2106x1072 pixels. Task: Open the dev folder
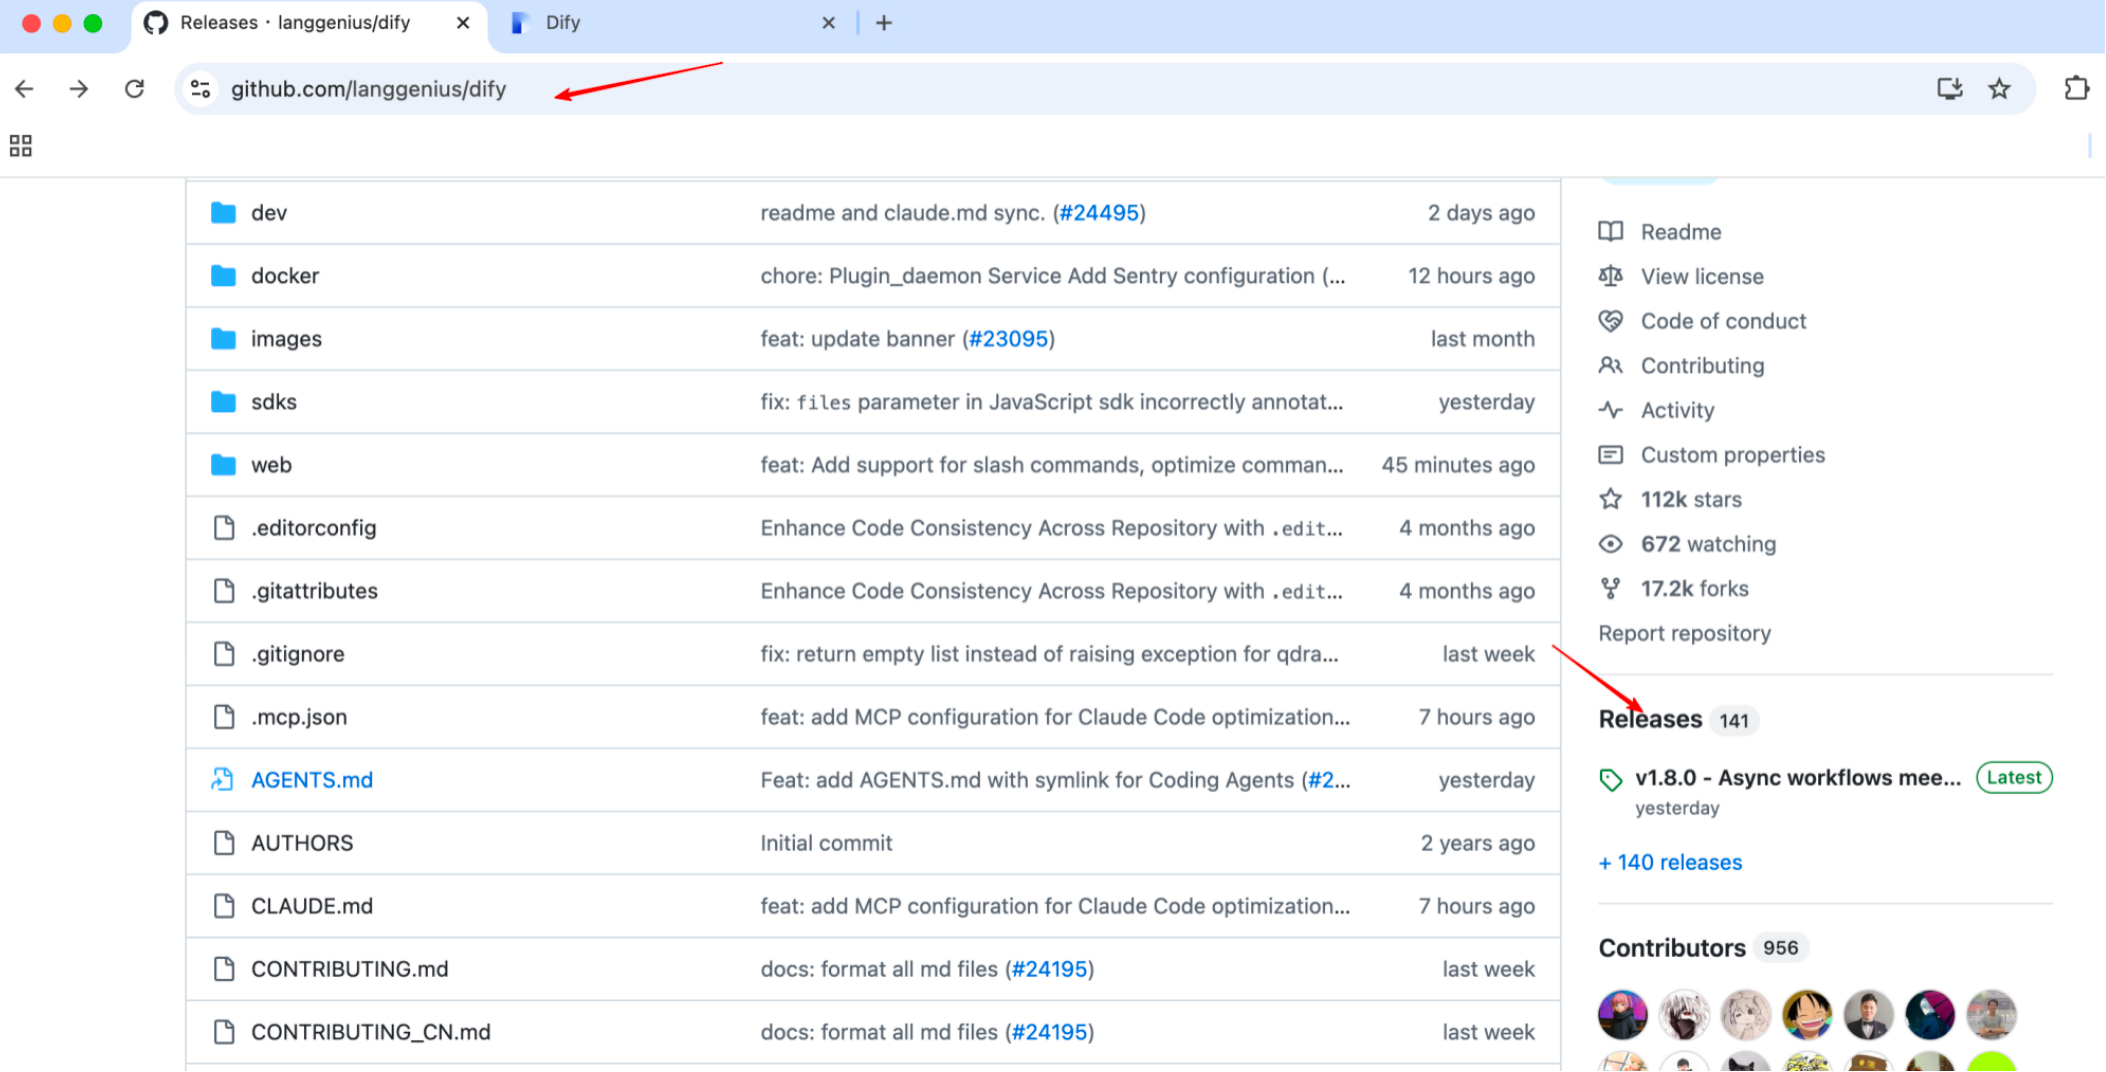click(269, 213)
